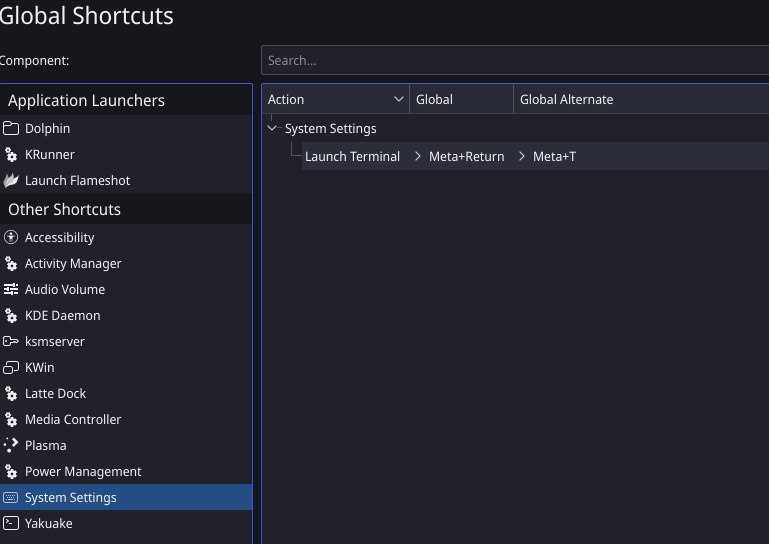Select the Dolphin folder icon

(x=11, y=129)
